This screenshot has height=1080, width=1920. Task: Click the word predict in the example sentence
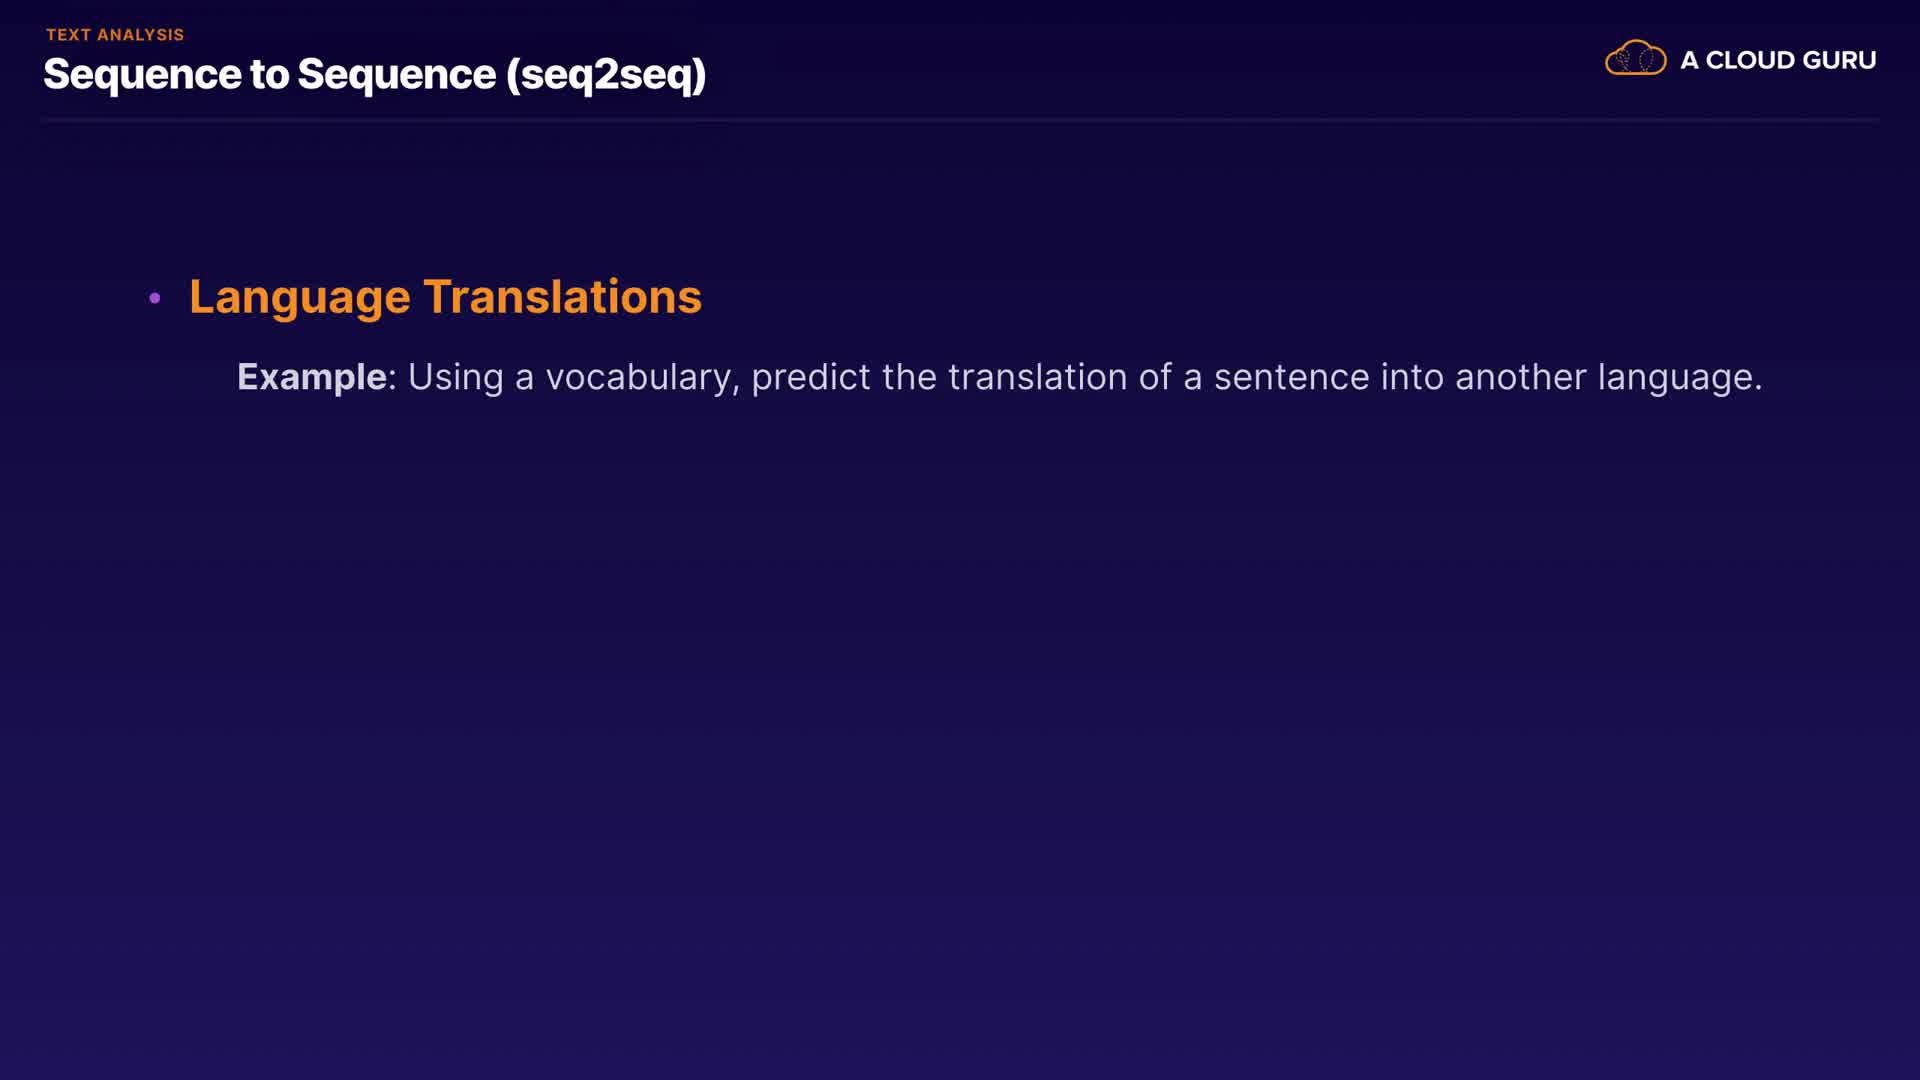click(x=810, y=377)
